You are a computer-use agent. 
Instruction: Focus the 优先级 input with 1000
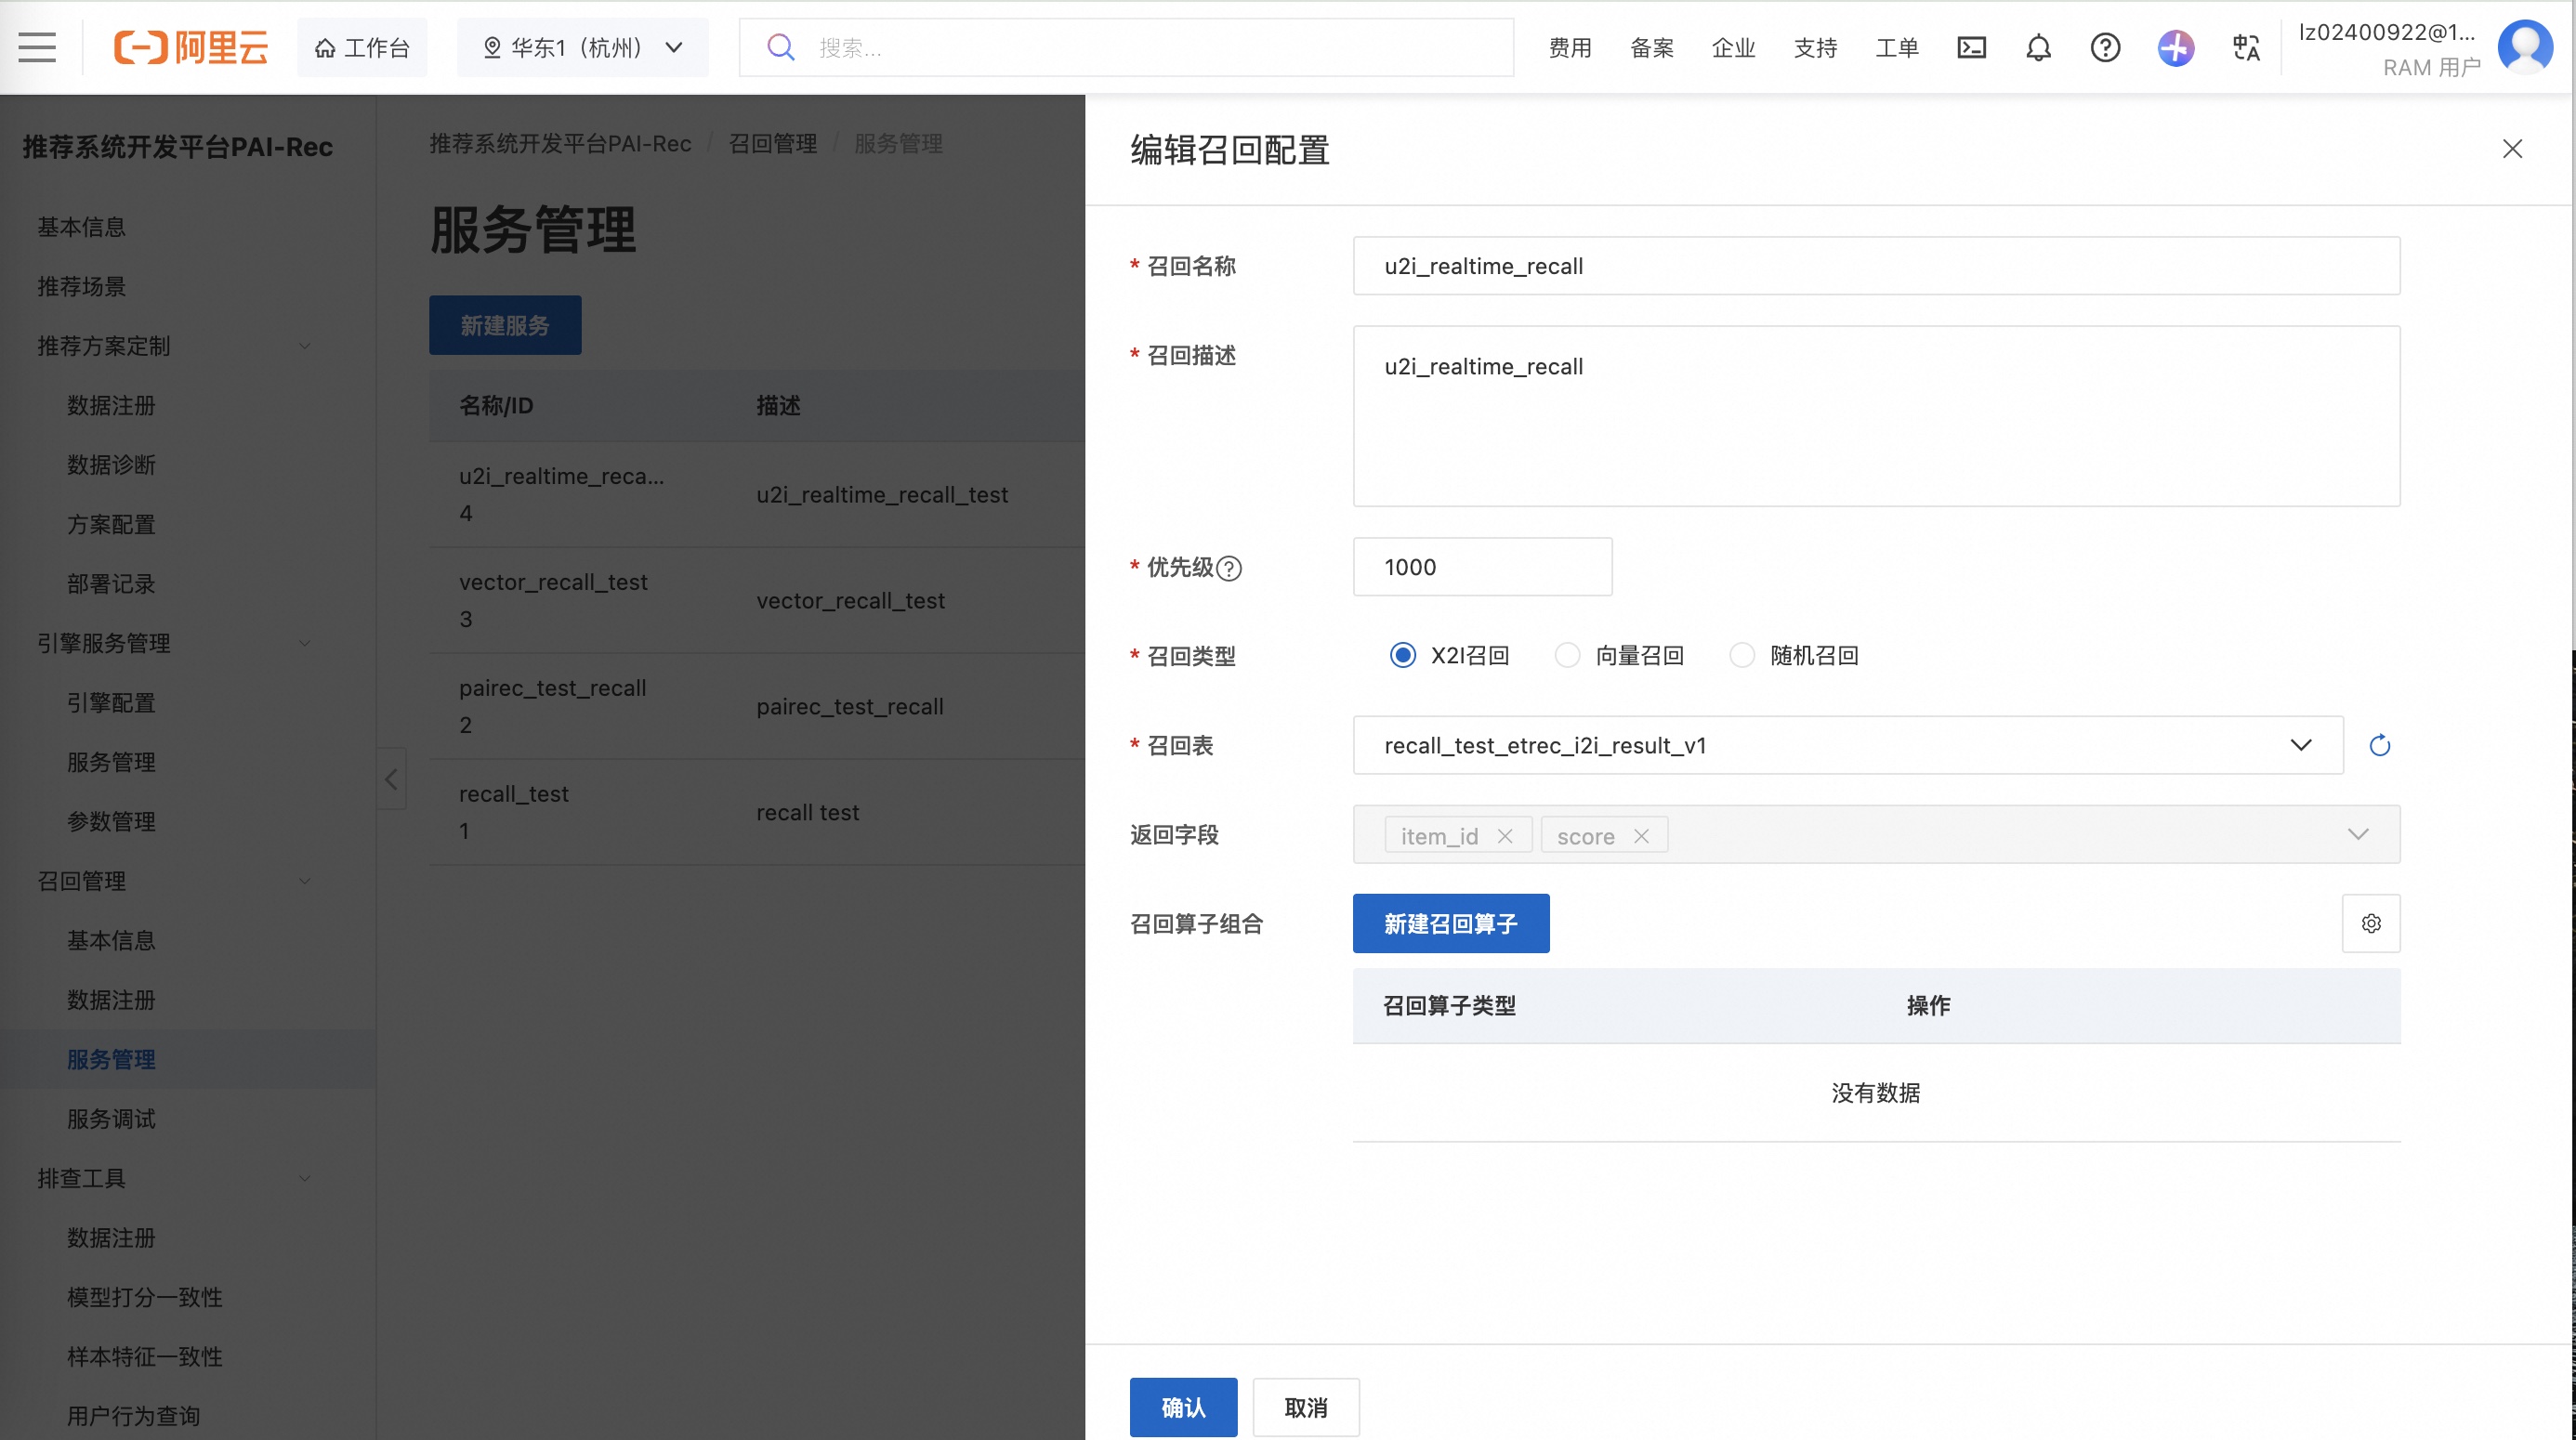tap(1482, 567)
